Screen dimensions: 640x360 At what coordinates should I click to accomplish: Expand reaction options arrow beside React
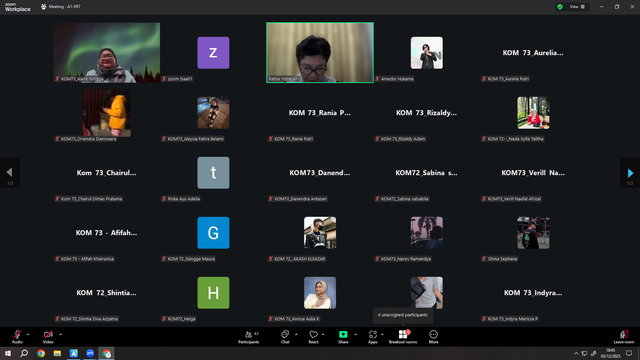point(323,334)
